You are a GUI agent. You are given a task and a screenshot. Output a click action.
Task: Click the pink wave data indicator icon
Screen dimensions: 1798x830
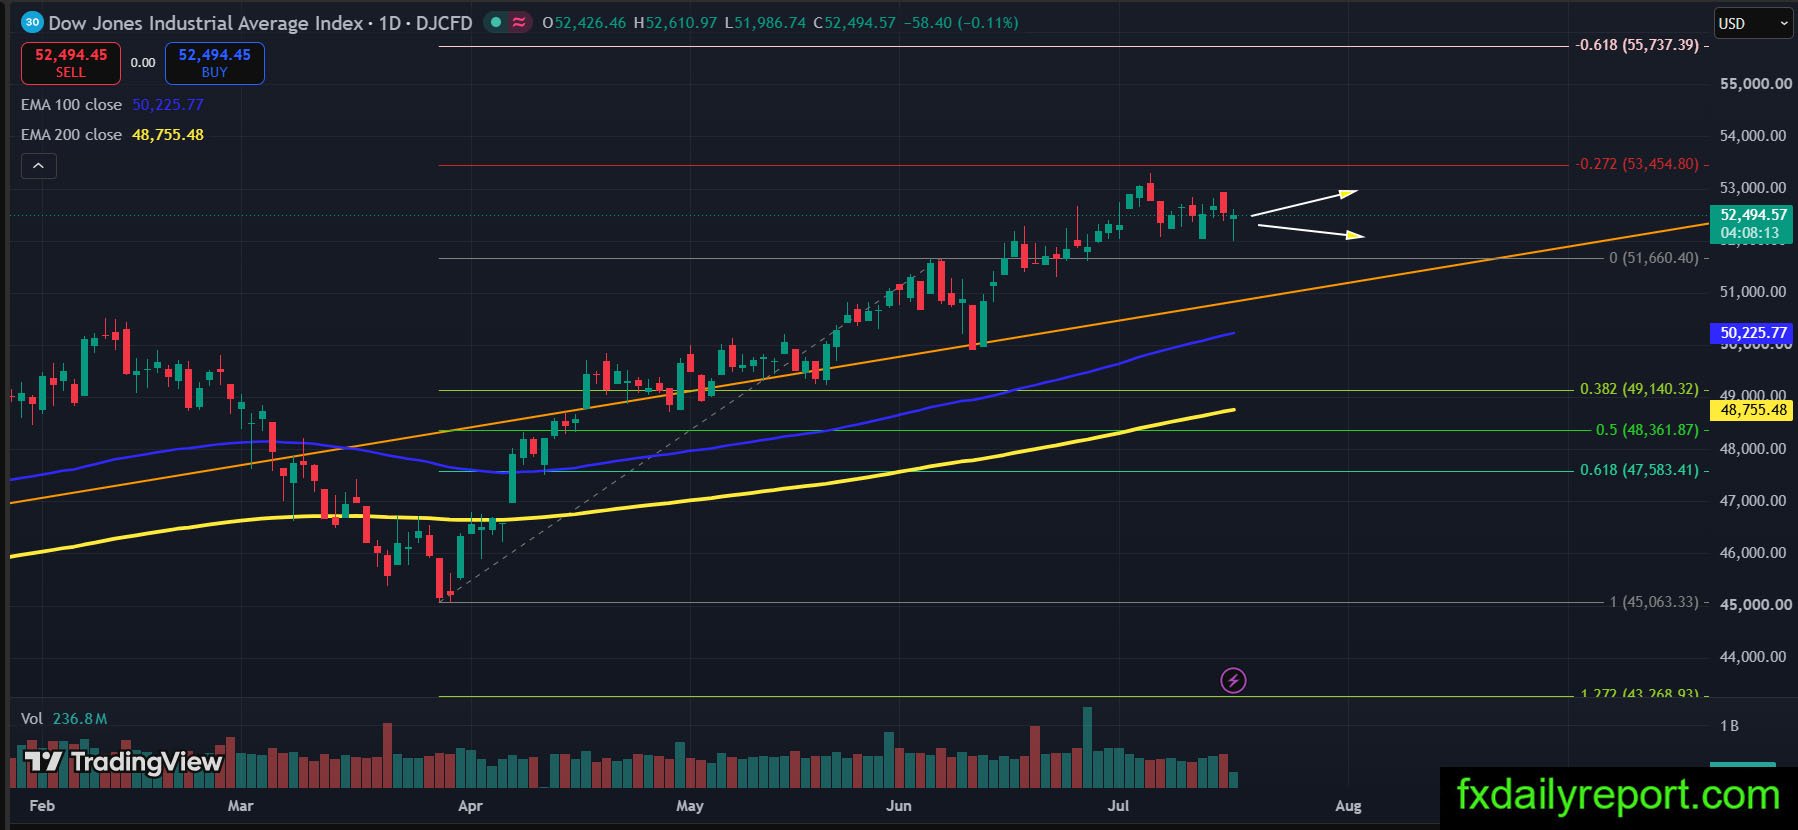519,22
